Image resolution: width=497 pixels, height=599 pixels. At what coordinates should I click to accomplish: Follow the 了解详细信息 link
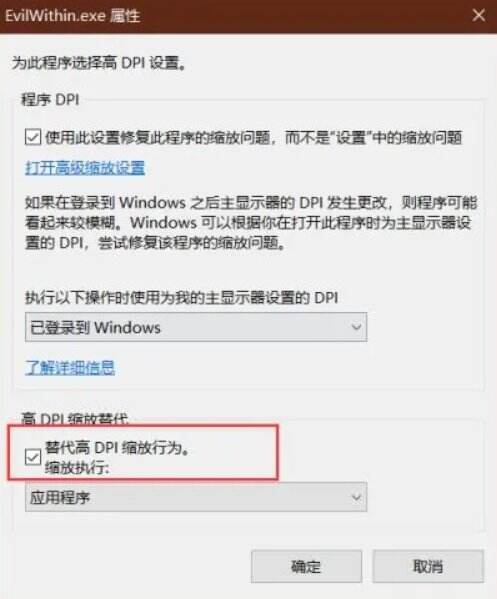click(x=70, y=367)
